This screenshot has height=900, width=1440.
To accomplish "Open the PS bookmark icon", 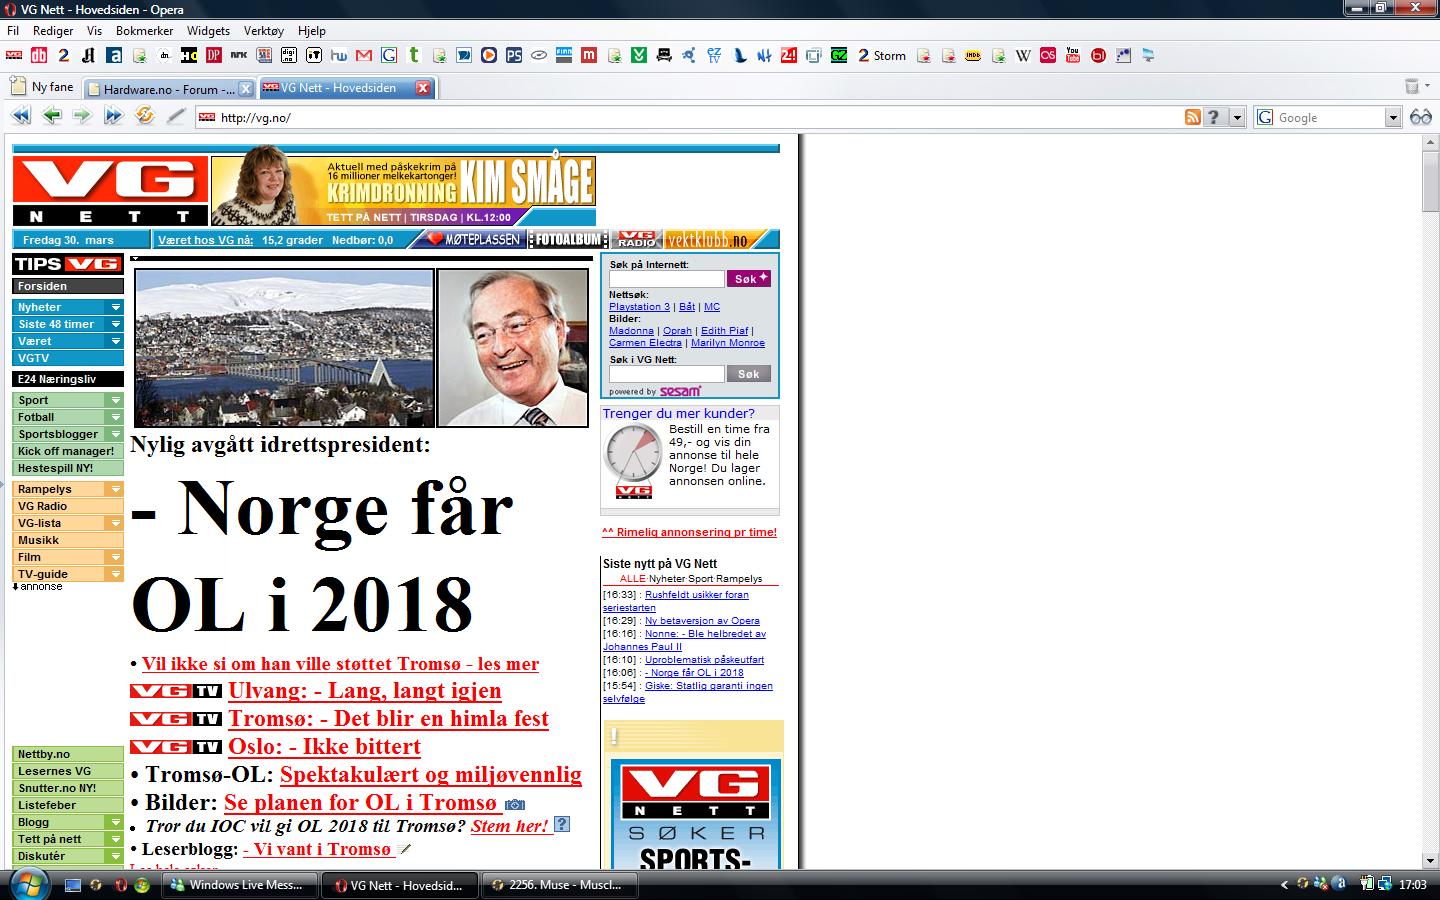I will coord(514,55).
